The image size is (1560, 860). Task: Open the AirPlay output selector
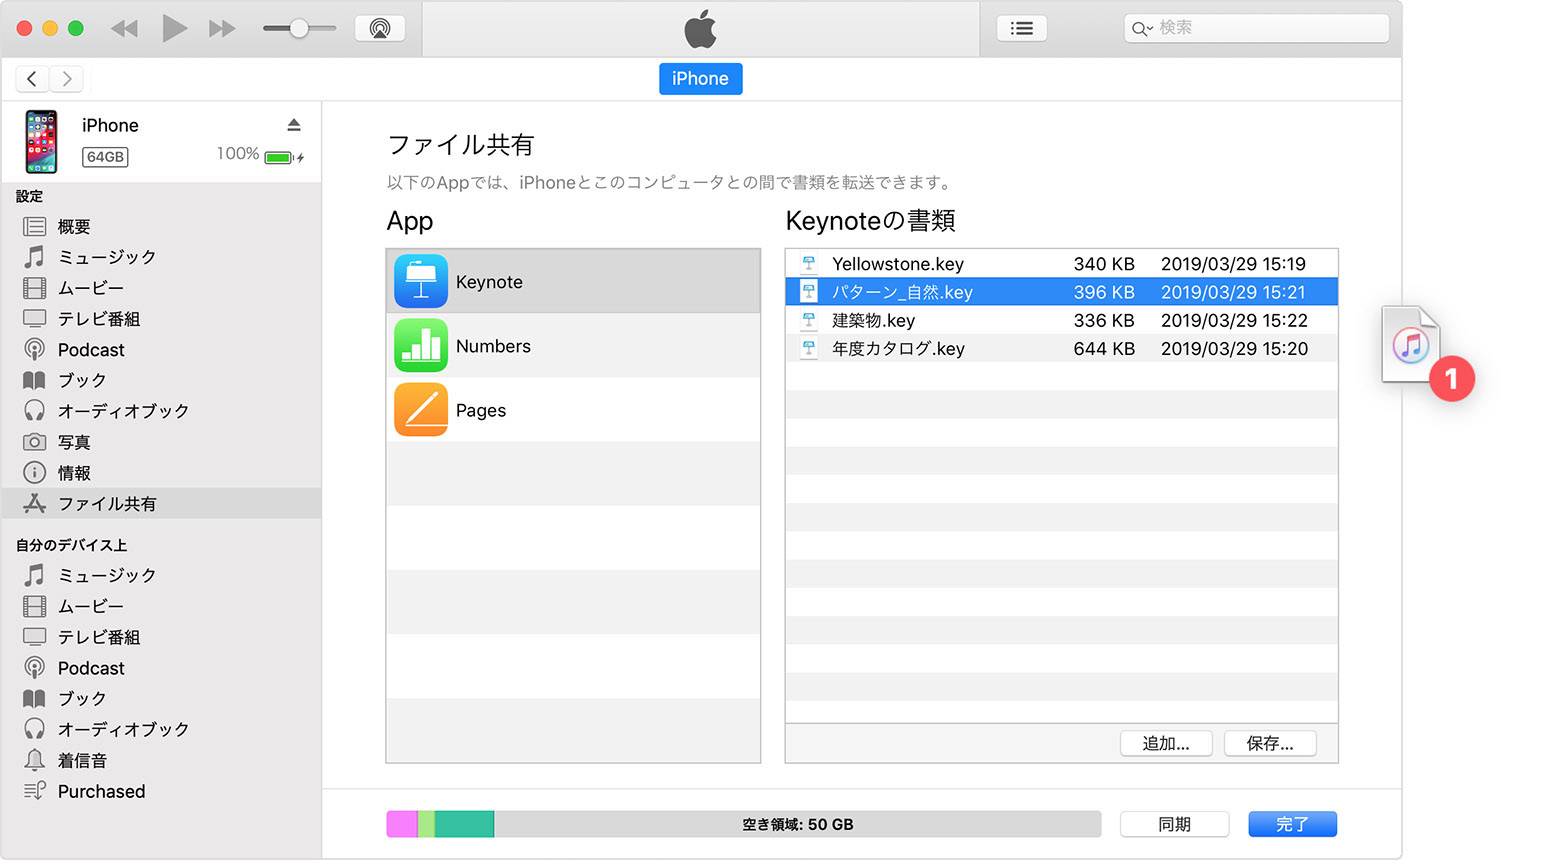[380, 28]
